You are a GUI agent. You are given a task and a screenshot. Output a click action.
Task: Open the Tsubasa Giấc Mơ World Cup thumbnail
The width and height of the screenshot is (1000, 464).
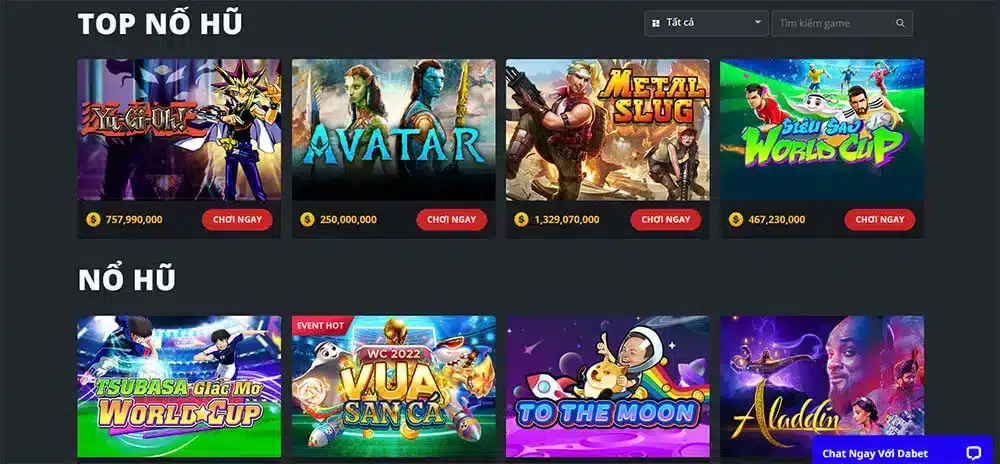coord(179,387)
